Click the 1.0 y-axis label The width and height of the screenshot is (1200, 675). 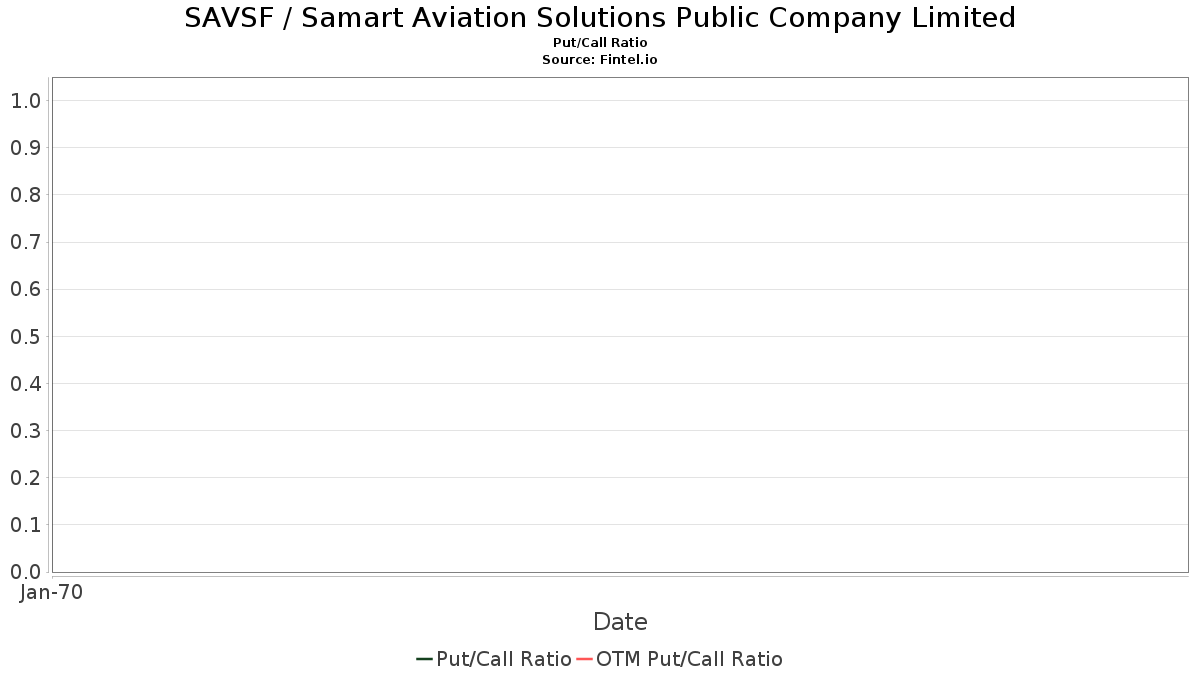click(x=25, y=100)
